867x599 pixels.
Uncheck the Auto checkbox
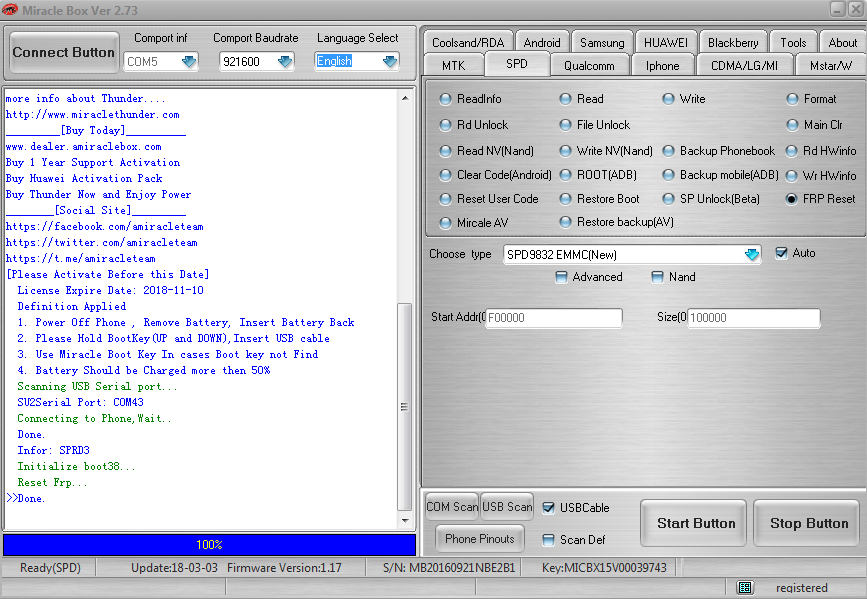click(x=781, y=253)
